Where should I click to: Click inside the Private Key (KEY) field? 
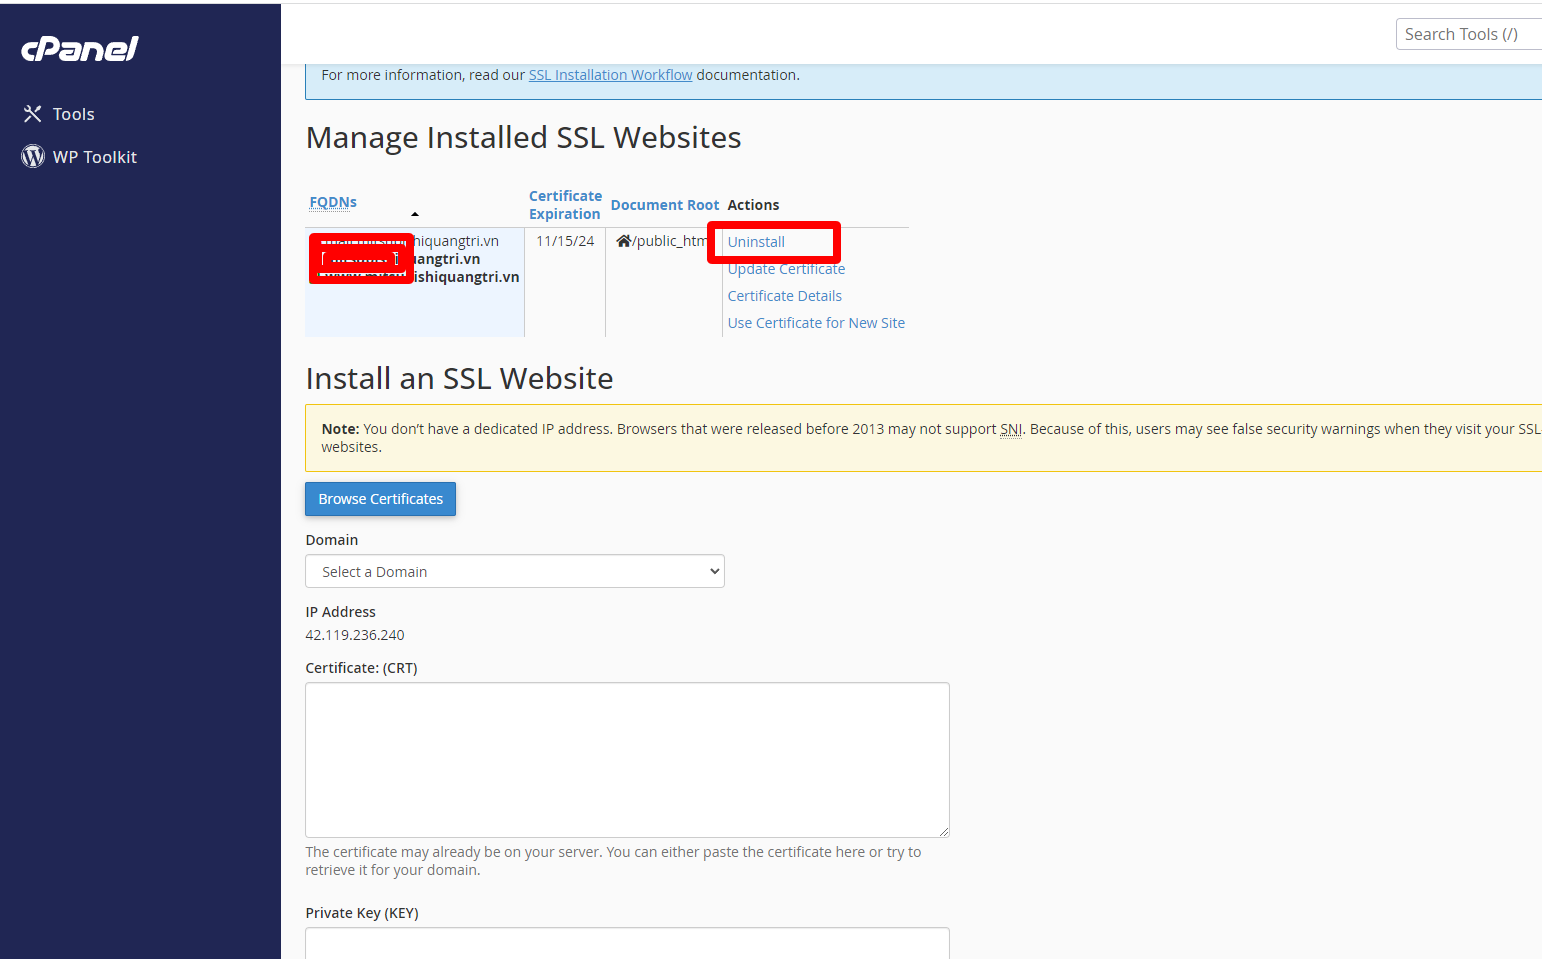pyautogui.click(x=627, y=942)
